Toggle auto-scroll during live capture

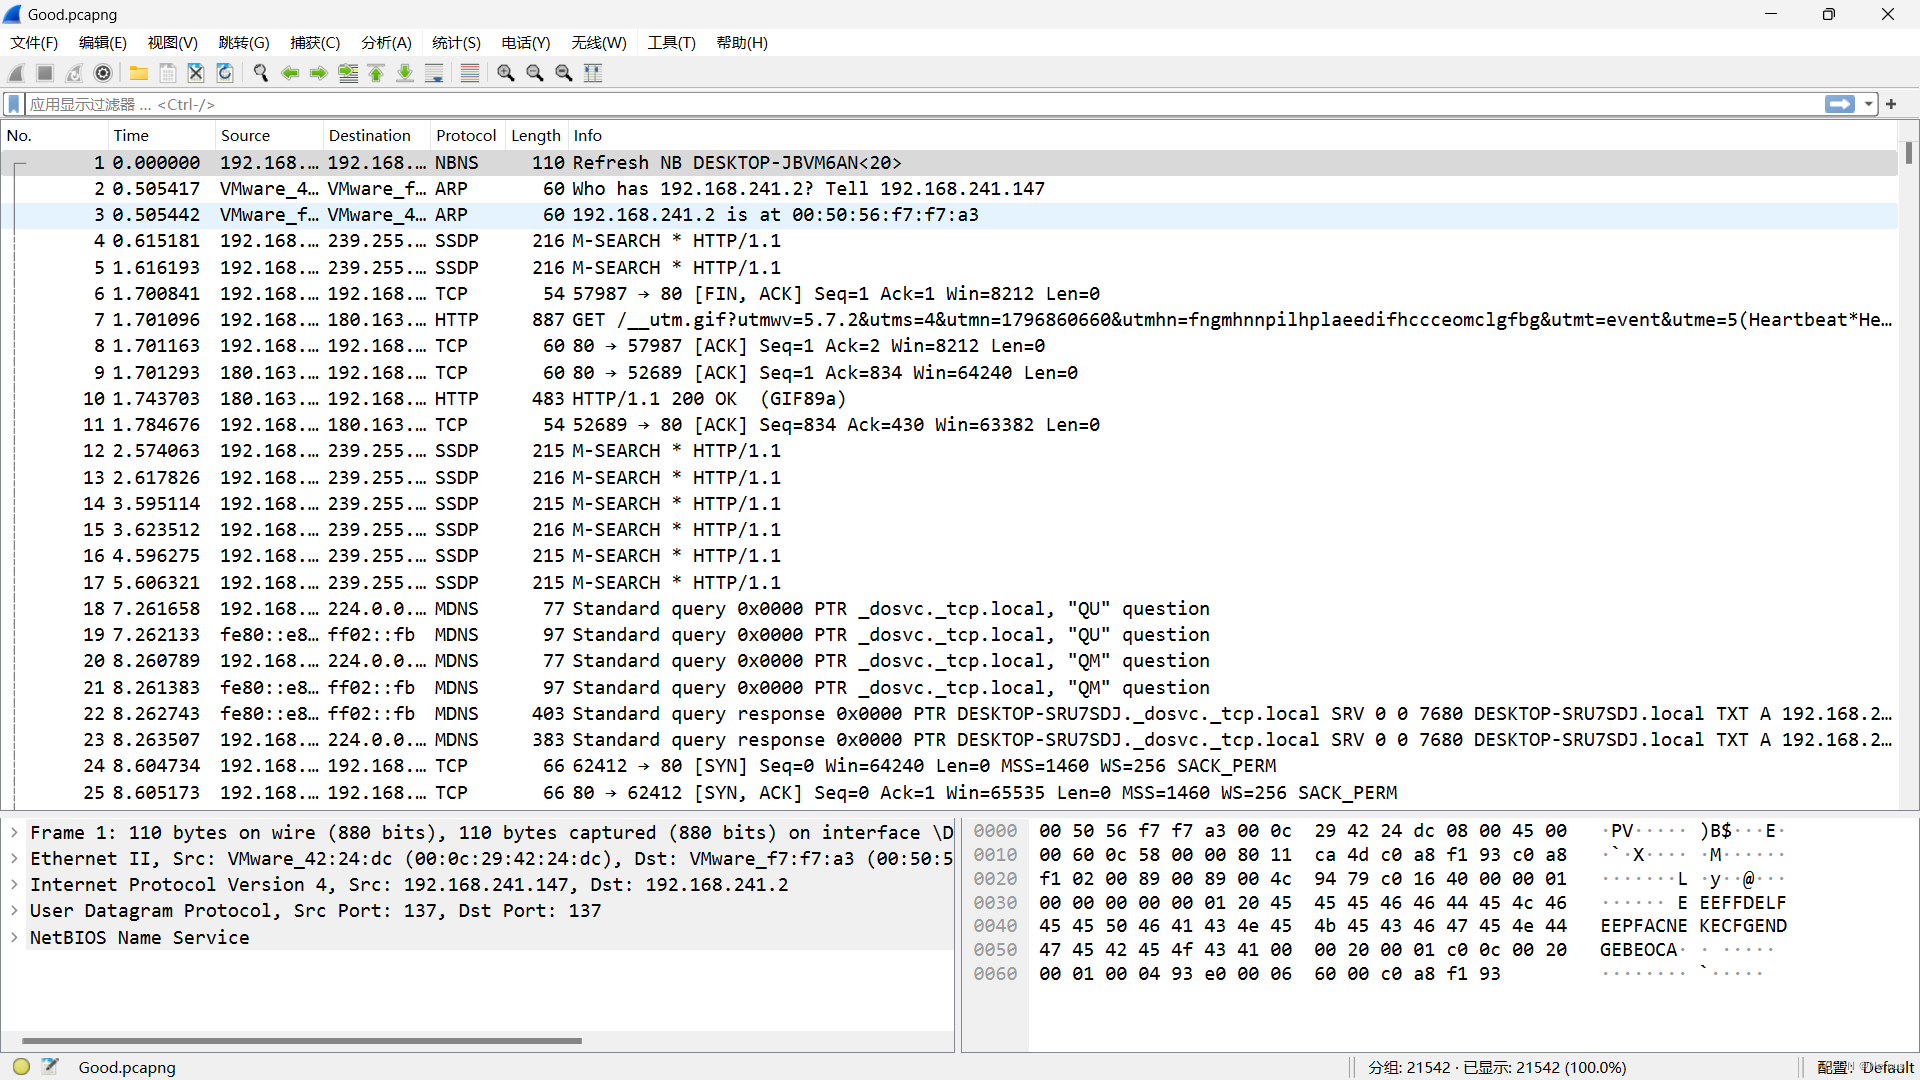point(434,72)
